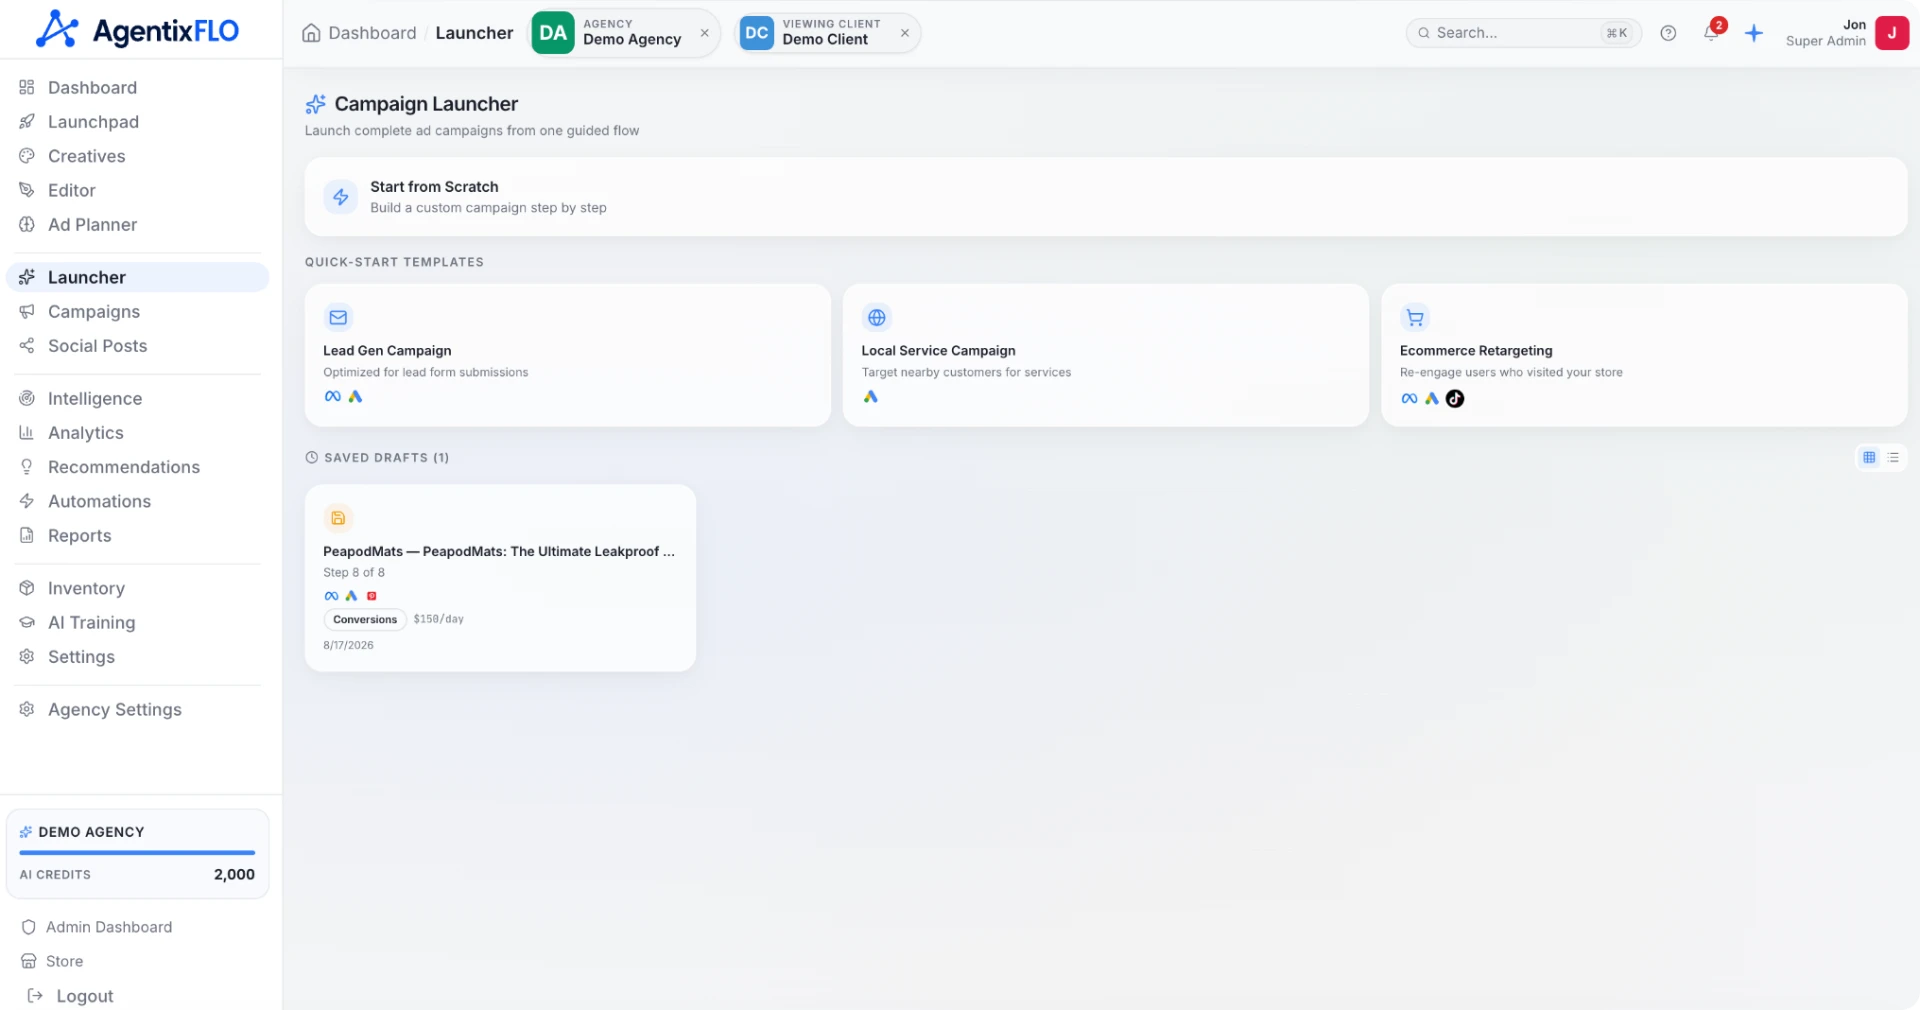Click the saved draft file icon

point(338,518)
